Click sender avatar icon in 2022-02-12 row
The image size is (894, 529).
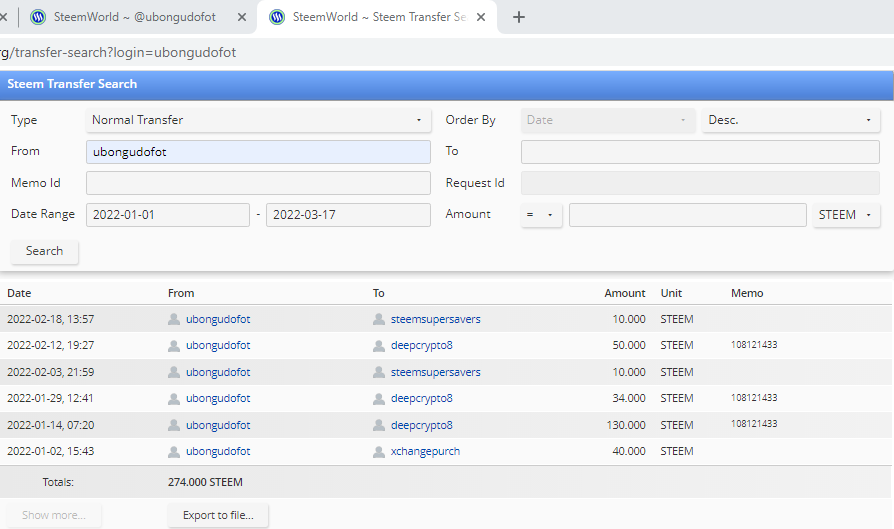174,345
